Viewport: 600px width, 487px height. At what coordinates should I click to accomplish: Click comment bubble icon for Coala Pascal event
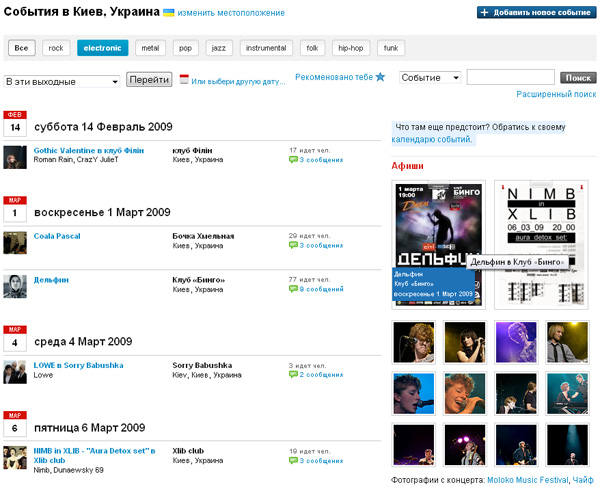coord(293,245)
